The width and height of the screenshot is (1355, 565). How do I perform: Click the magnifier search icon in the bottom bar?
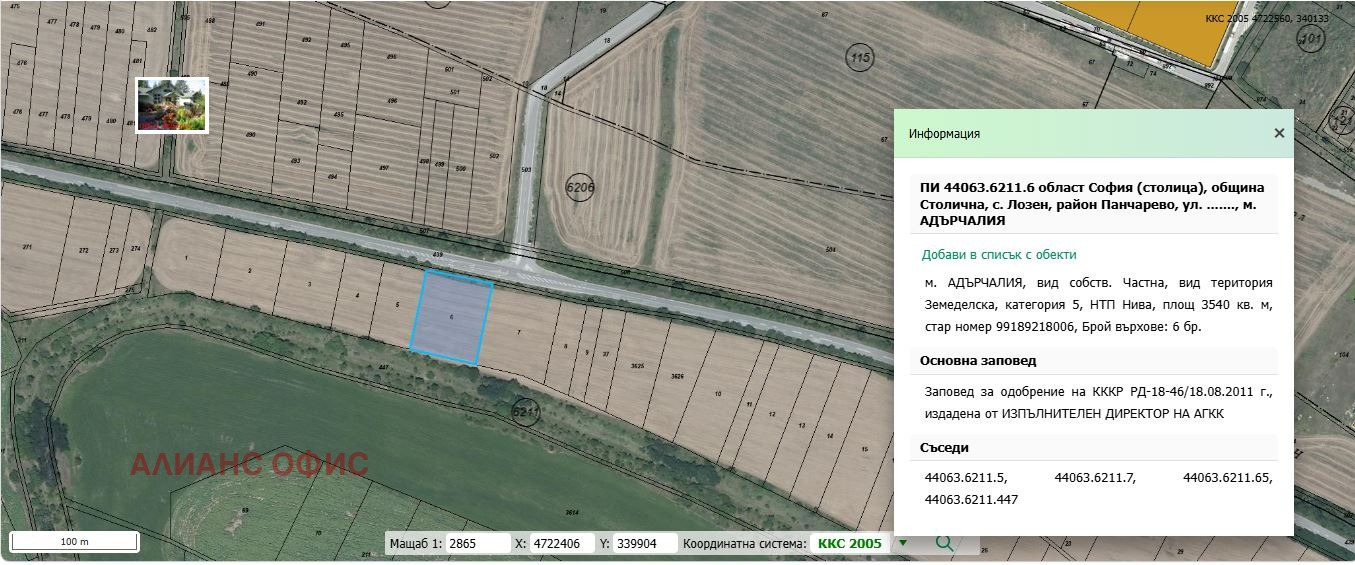click(x=944, y=543)
